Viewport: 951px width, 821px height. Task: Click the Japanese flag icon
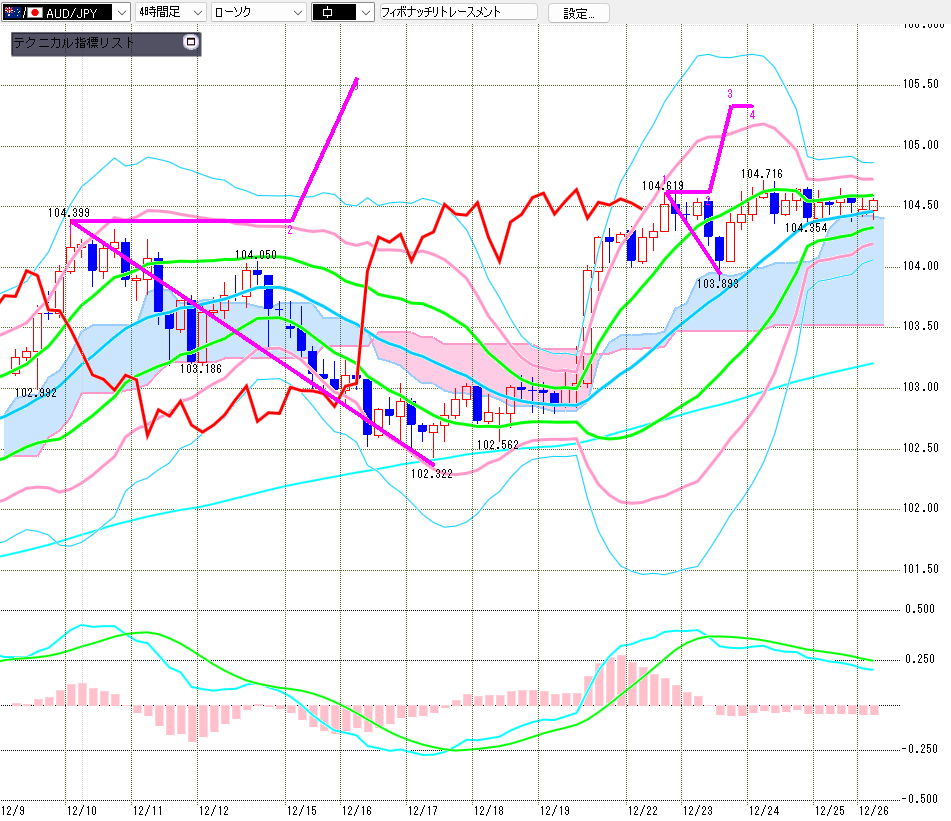point(35,13)
